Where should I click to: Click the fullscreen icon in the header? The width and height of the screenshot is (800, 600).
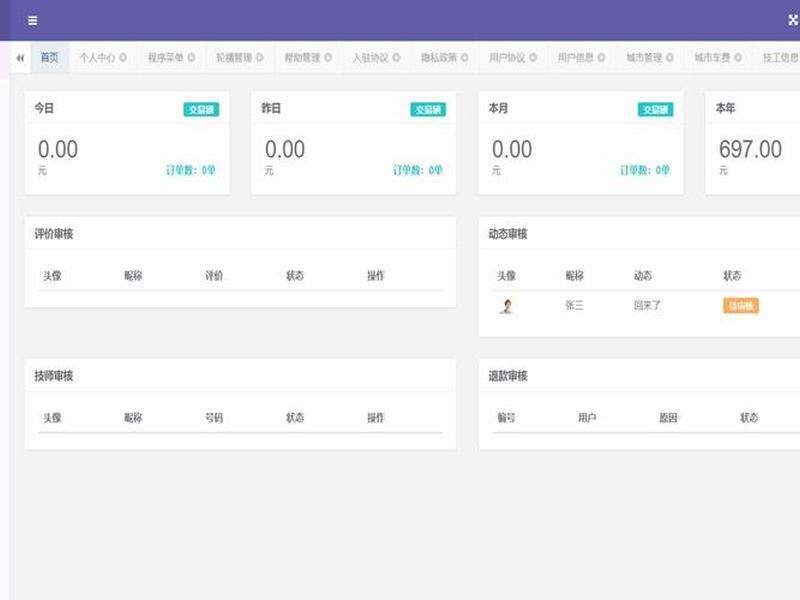click(794, 20)
